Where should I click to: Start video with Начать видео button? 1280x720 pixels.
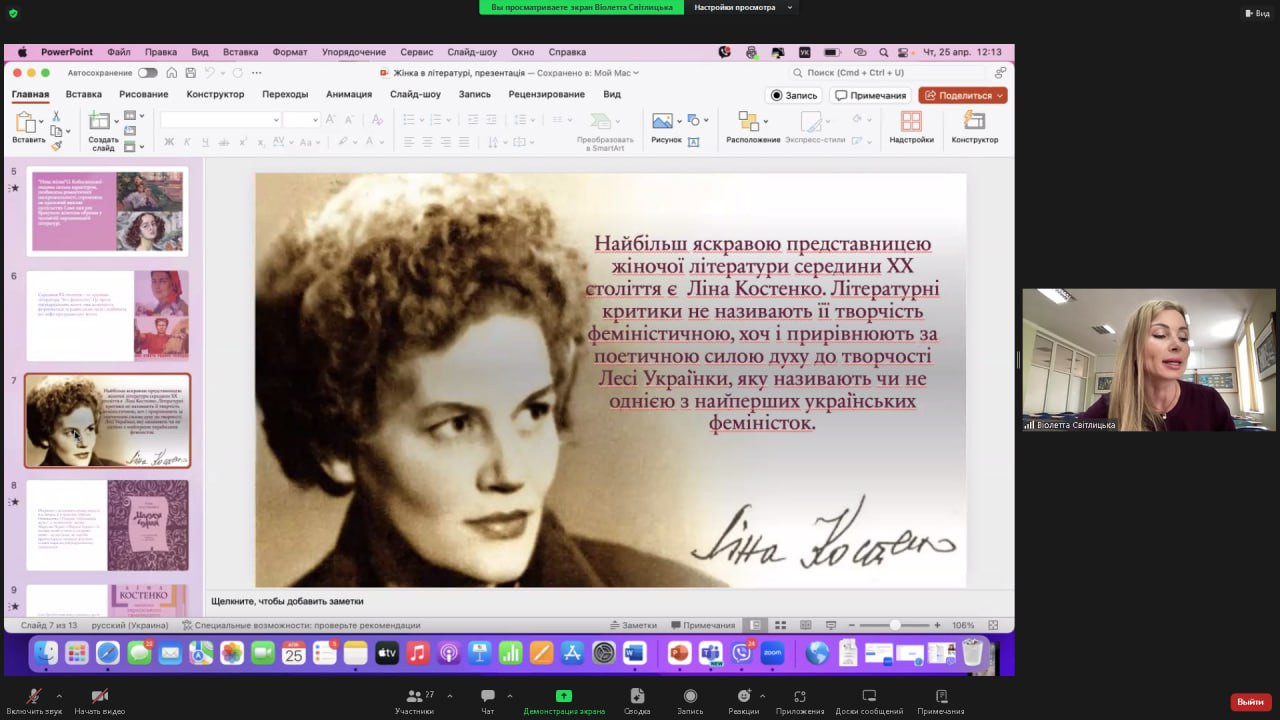[99, 696]
